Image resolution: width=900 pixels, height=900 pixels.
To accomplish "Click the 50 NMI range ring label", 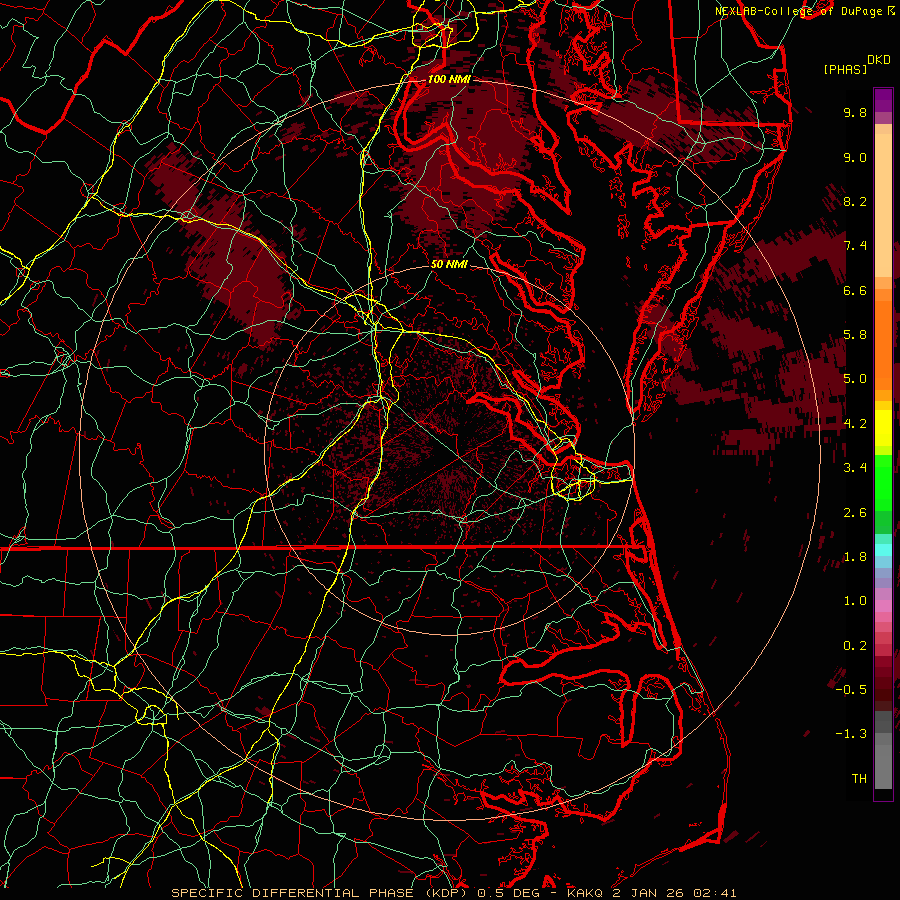I will pos(449,264).
